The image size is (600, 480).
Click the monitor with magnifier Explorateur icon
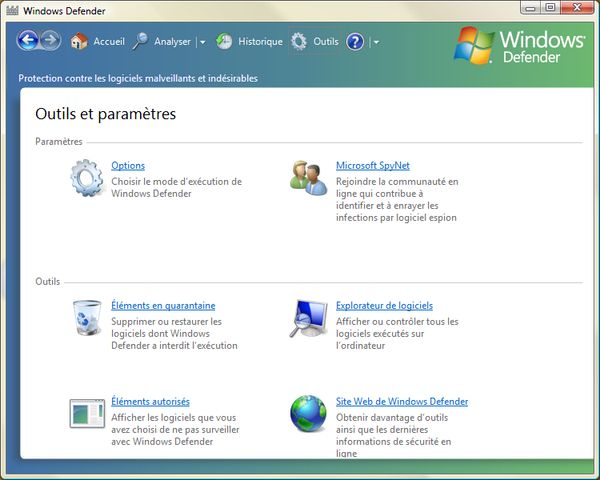308,318
